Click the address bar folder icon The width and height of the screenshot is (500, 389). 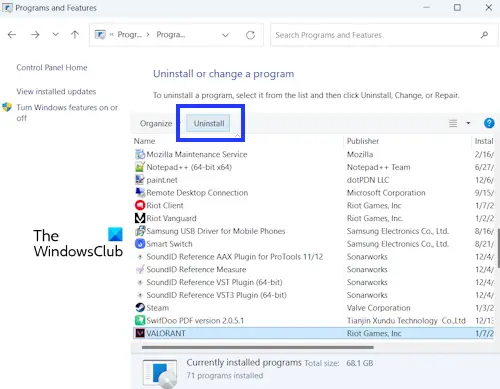point(100,35)
